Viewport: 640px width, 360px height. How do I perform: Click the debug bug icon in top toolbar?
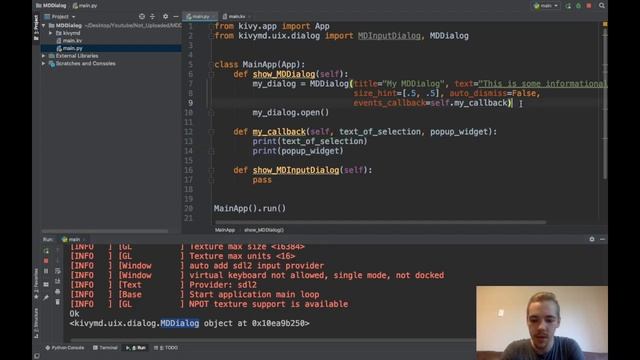point(578,6)
